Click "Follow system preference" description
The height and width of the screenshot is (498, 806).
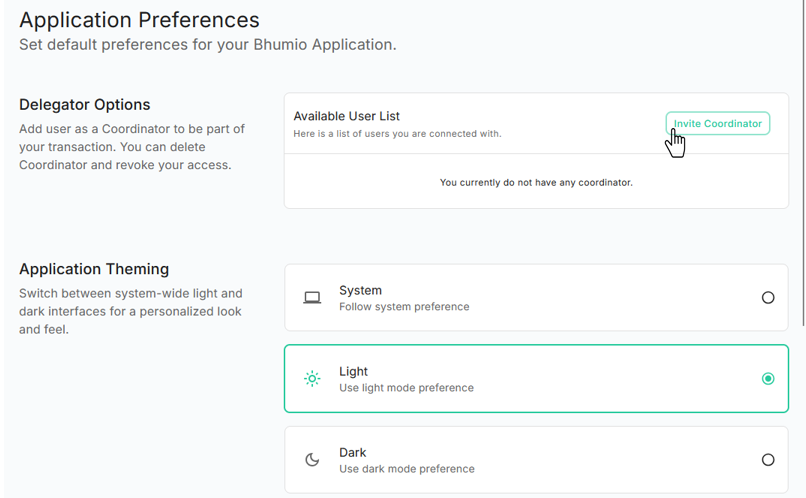point(403,307)
